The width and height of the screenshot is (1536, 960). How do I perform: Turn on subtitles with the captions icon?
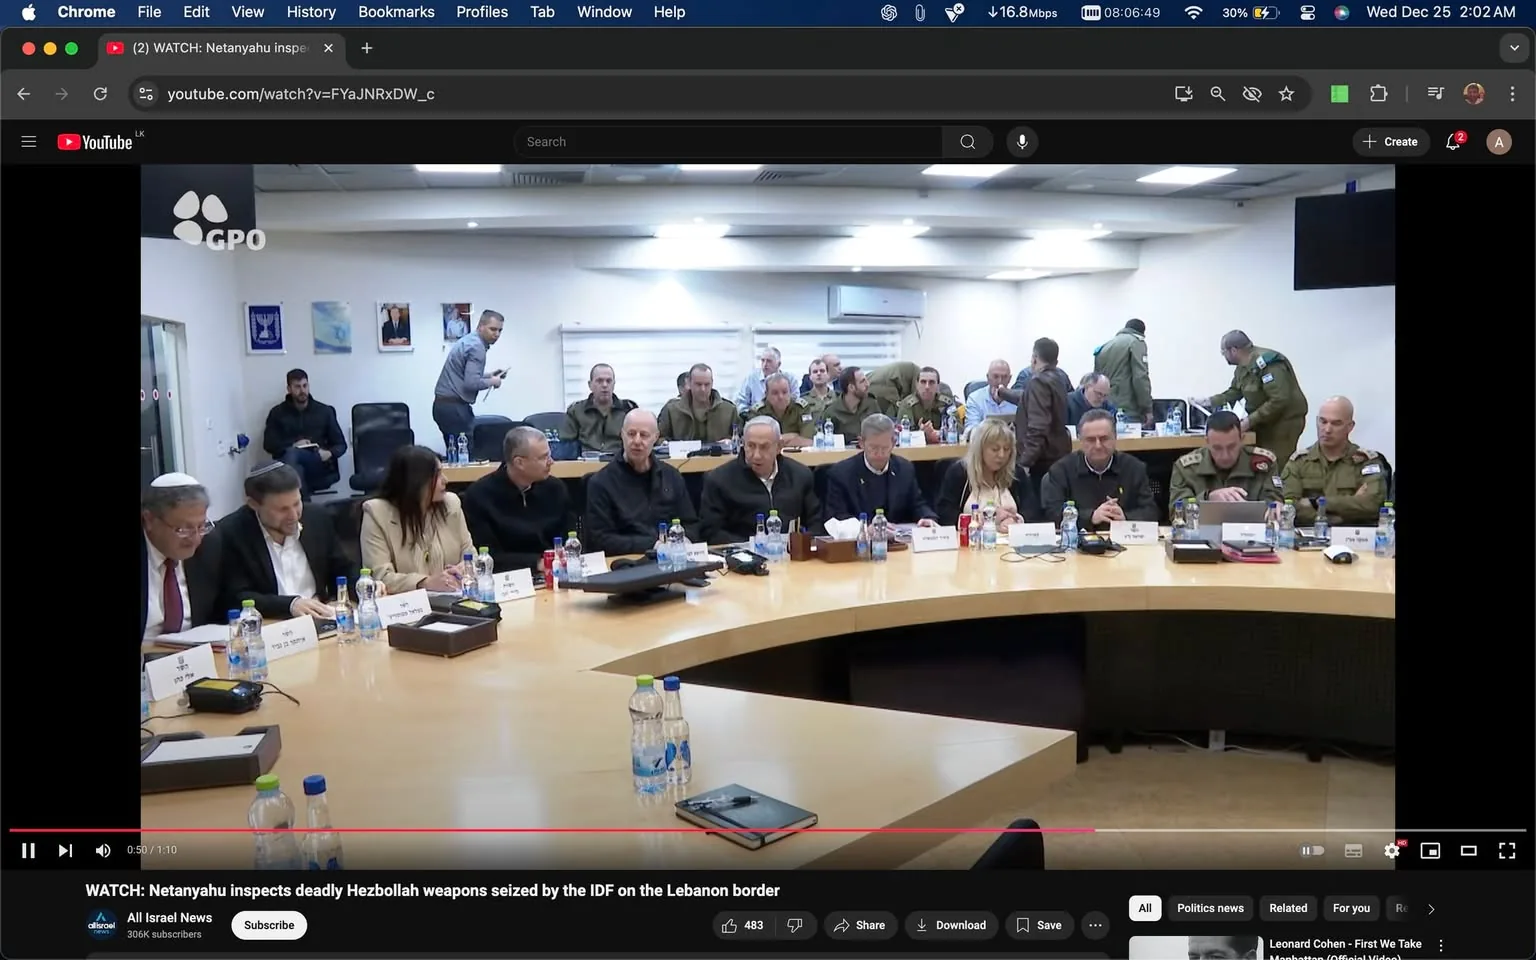[1353, 850]
